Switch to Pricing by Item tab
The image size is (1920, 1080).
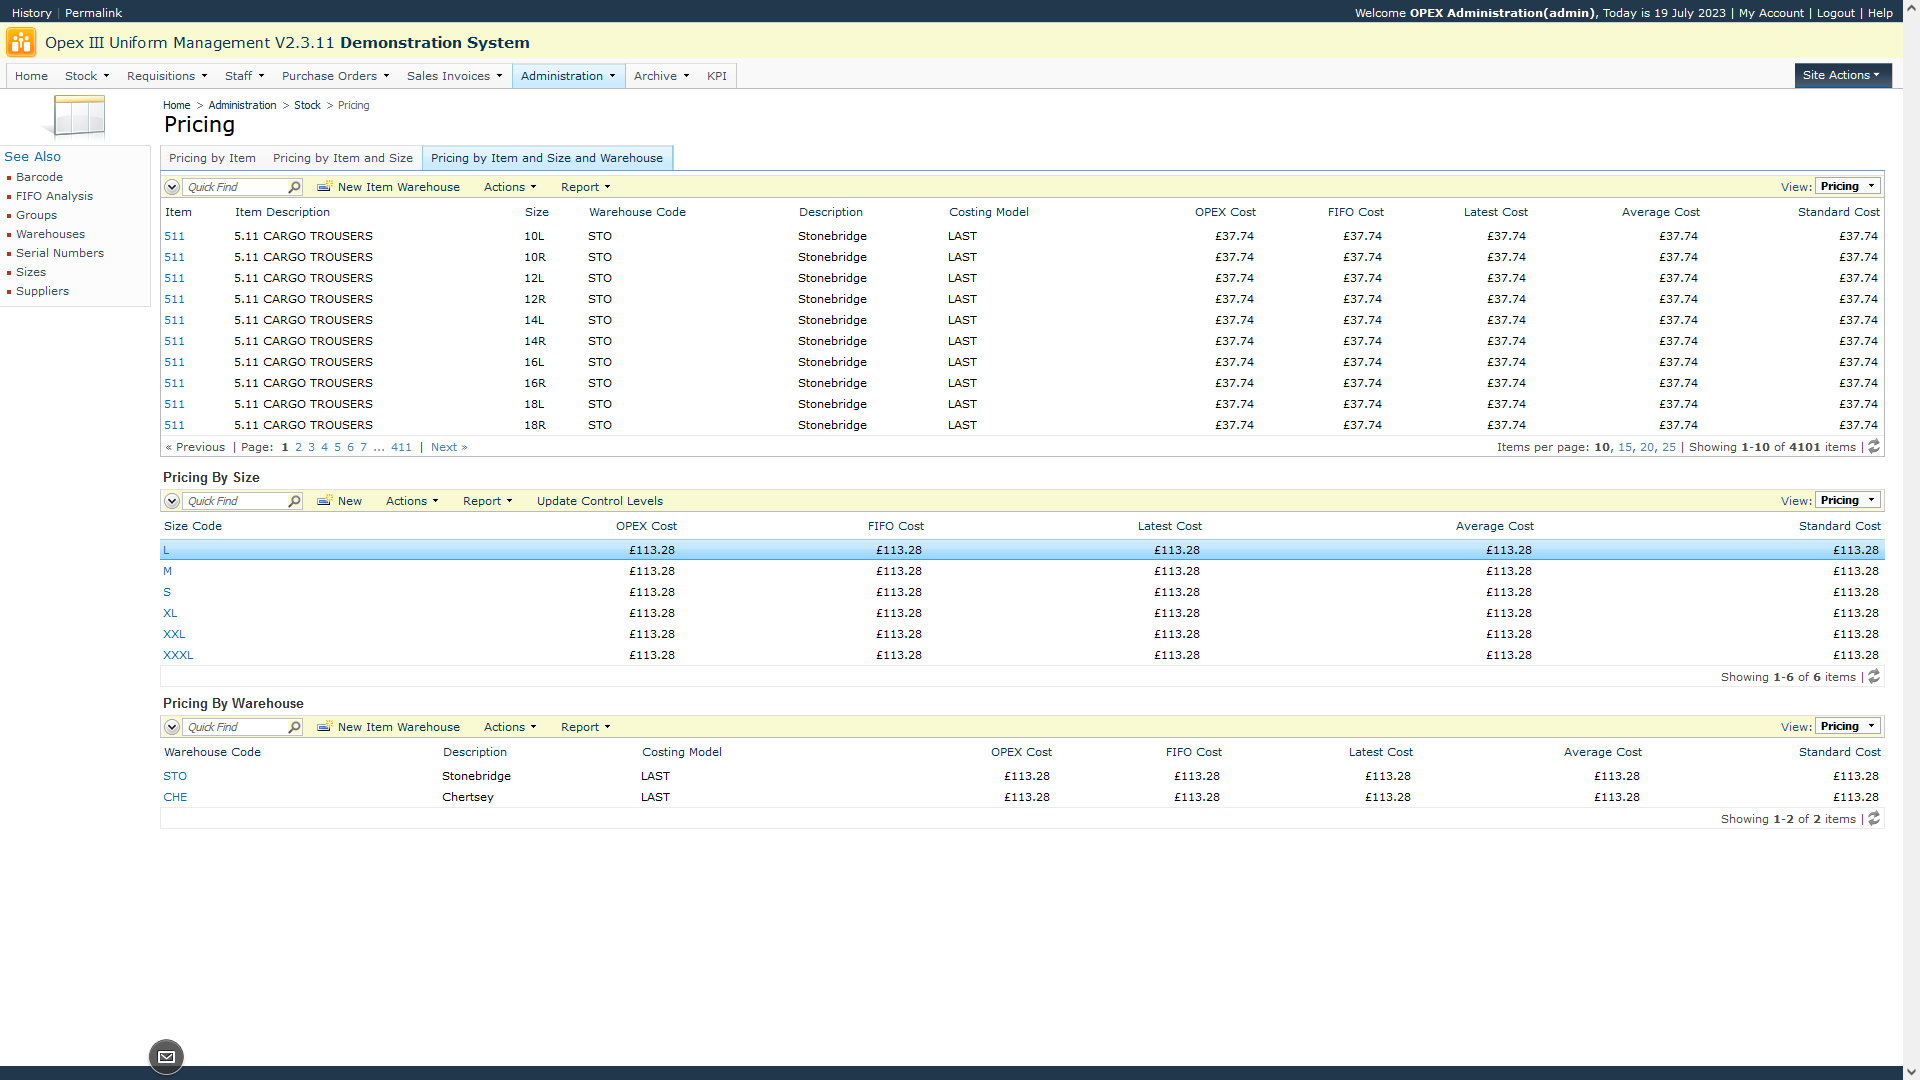(x=212, y=158)
